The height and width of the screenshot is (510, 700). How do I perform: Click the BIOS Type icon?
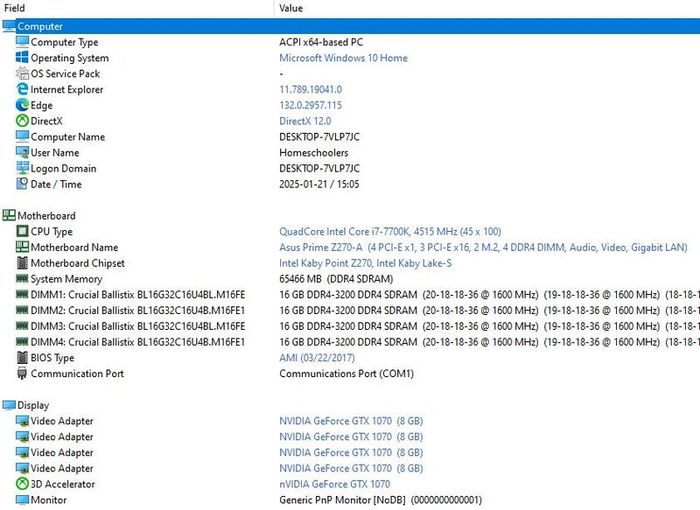[22, 358]
